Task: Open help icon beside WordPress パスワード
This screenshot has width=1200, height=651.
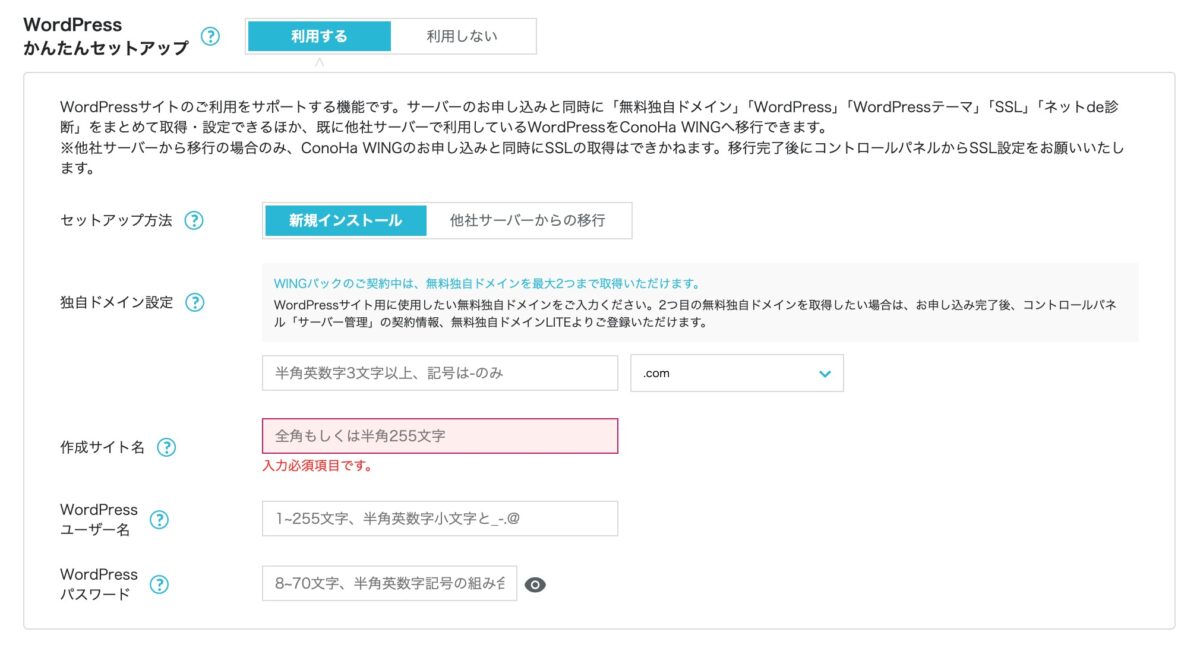Action: pyautogui.click(x=159, y=584)
